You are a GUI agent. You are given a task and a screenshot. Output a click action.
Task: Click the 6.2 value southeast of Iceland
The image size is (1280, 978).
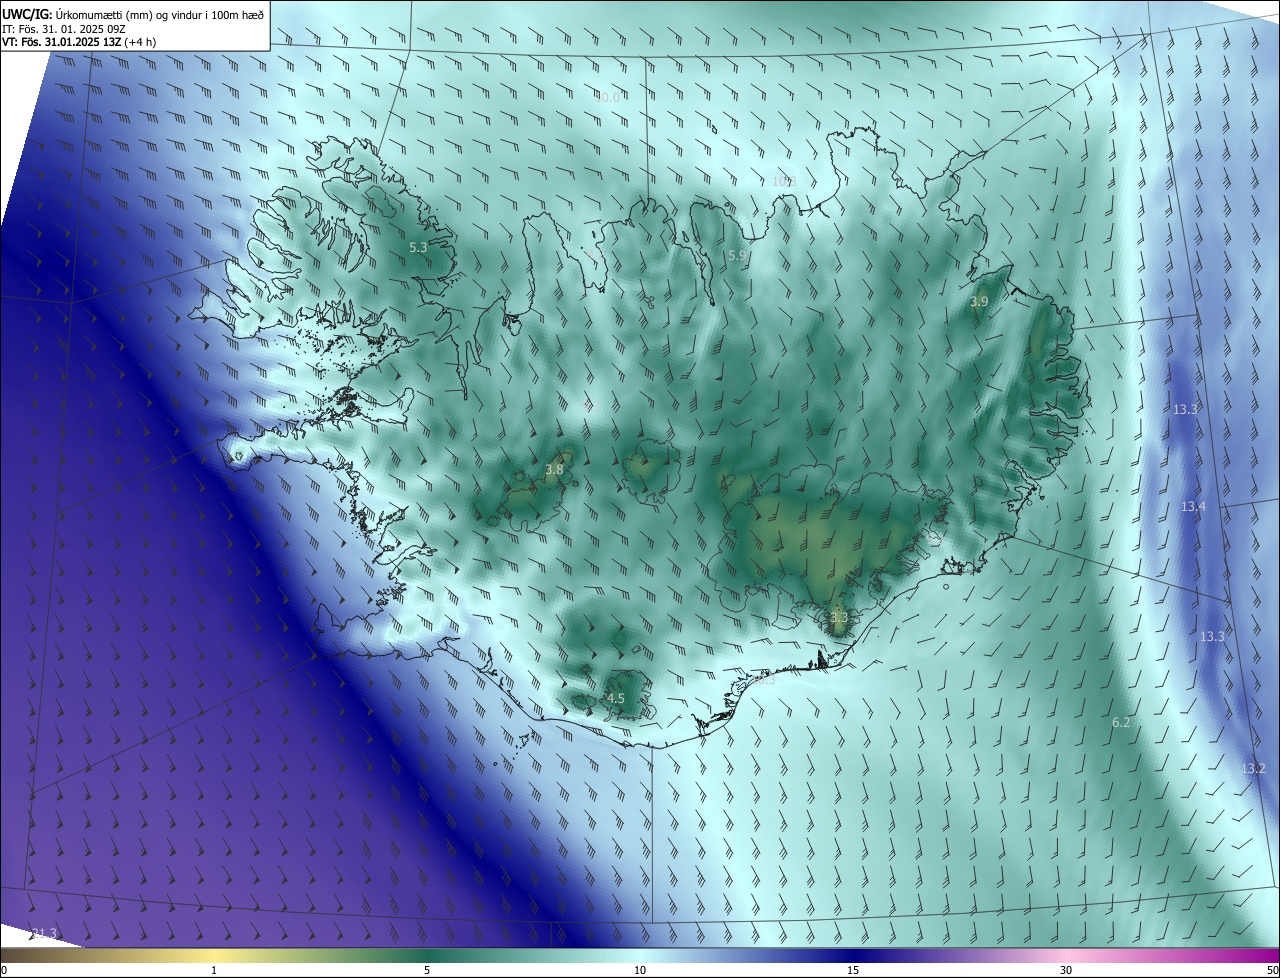coord(1121,722)
